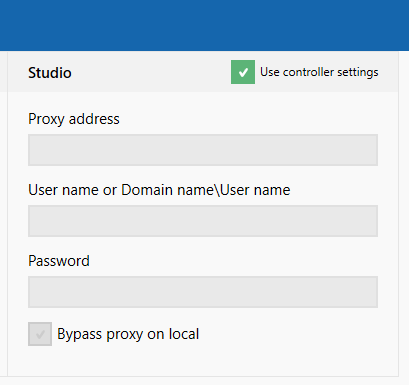Select the Studio section heading
The height and width of the screenshot is (385, 409).
(x=50, y=73)
